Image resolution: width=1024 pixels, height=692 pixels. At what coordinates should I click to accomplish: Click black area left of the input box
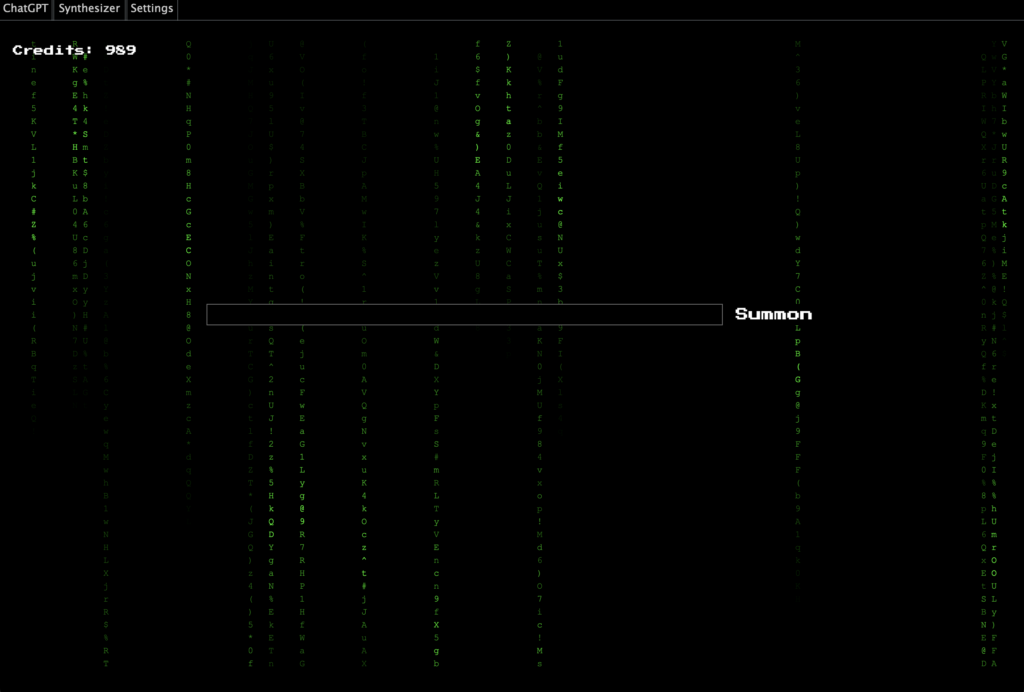[150, 314]
